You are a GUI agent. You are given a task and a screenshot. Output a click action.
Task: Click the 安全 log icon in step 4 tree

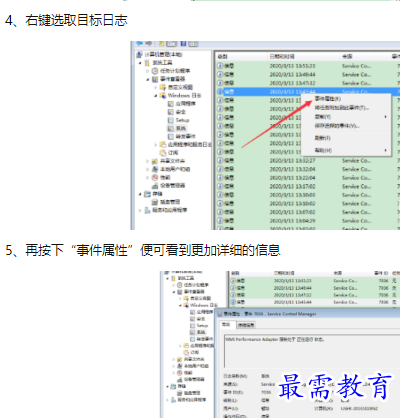(x=171, y=112)
